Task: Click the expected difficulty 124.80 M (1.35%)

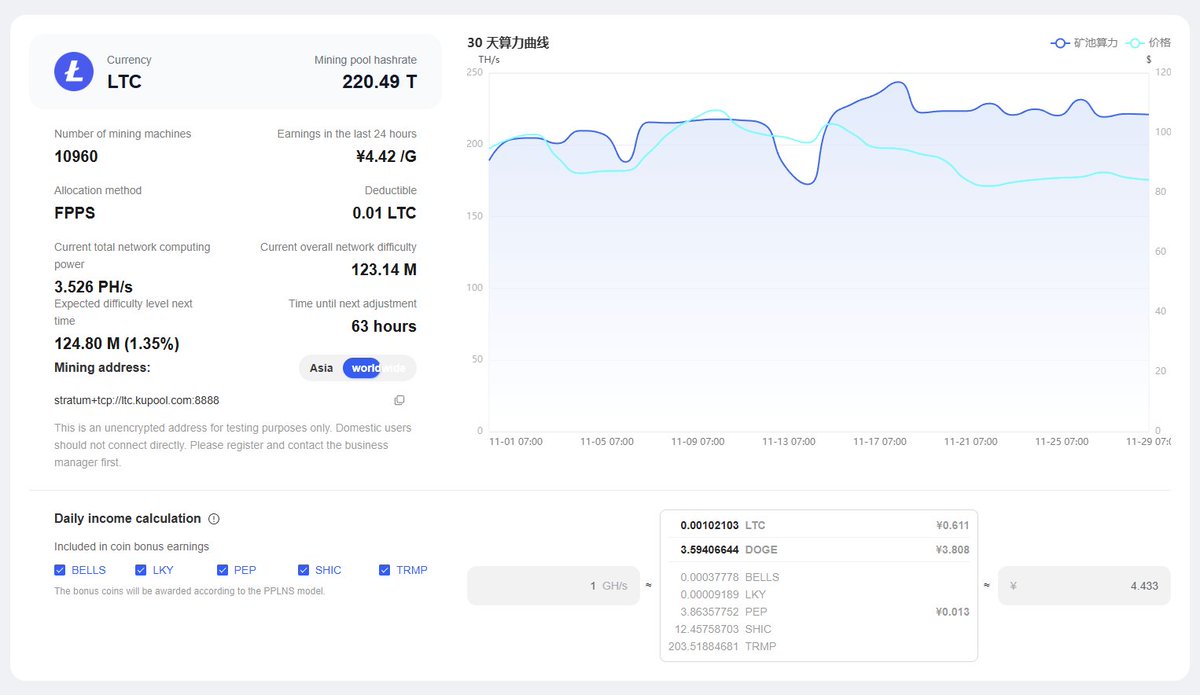Action: (117, 344)
